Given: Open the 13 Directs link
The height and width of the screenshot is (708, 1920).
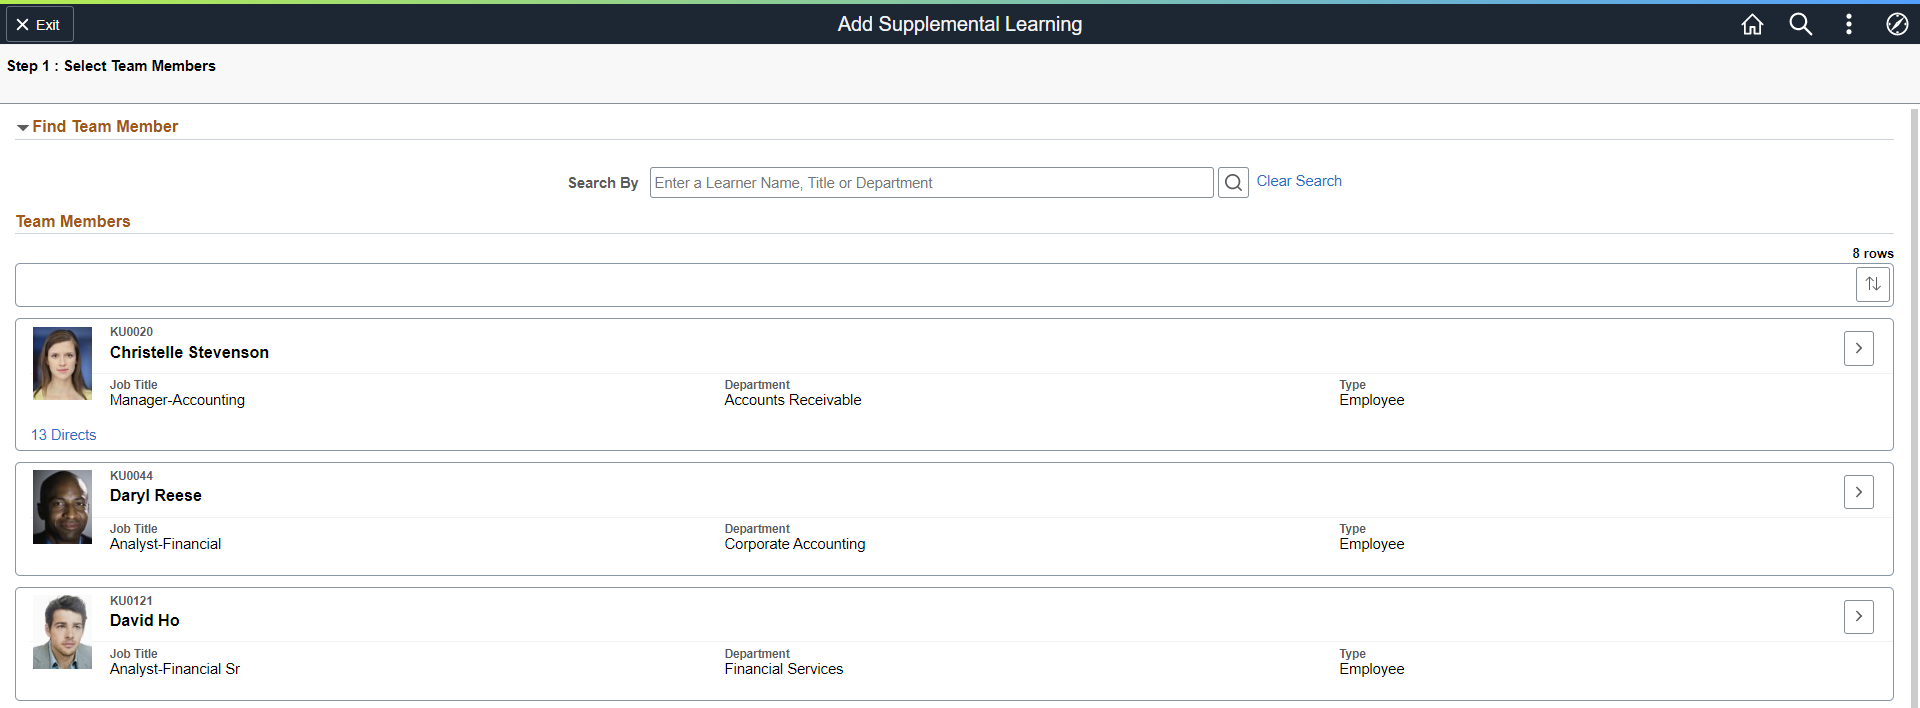Looking at the screenshot, I should (x=64, y=435).
